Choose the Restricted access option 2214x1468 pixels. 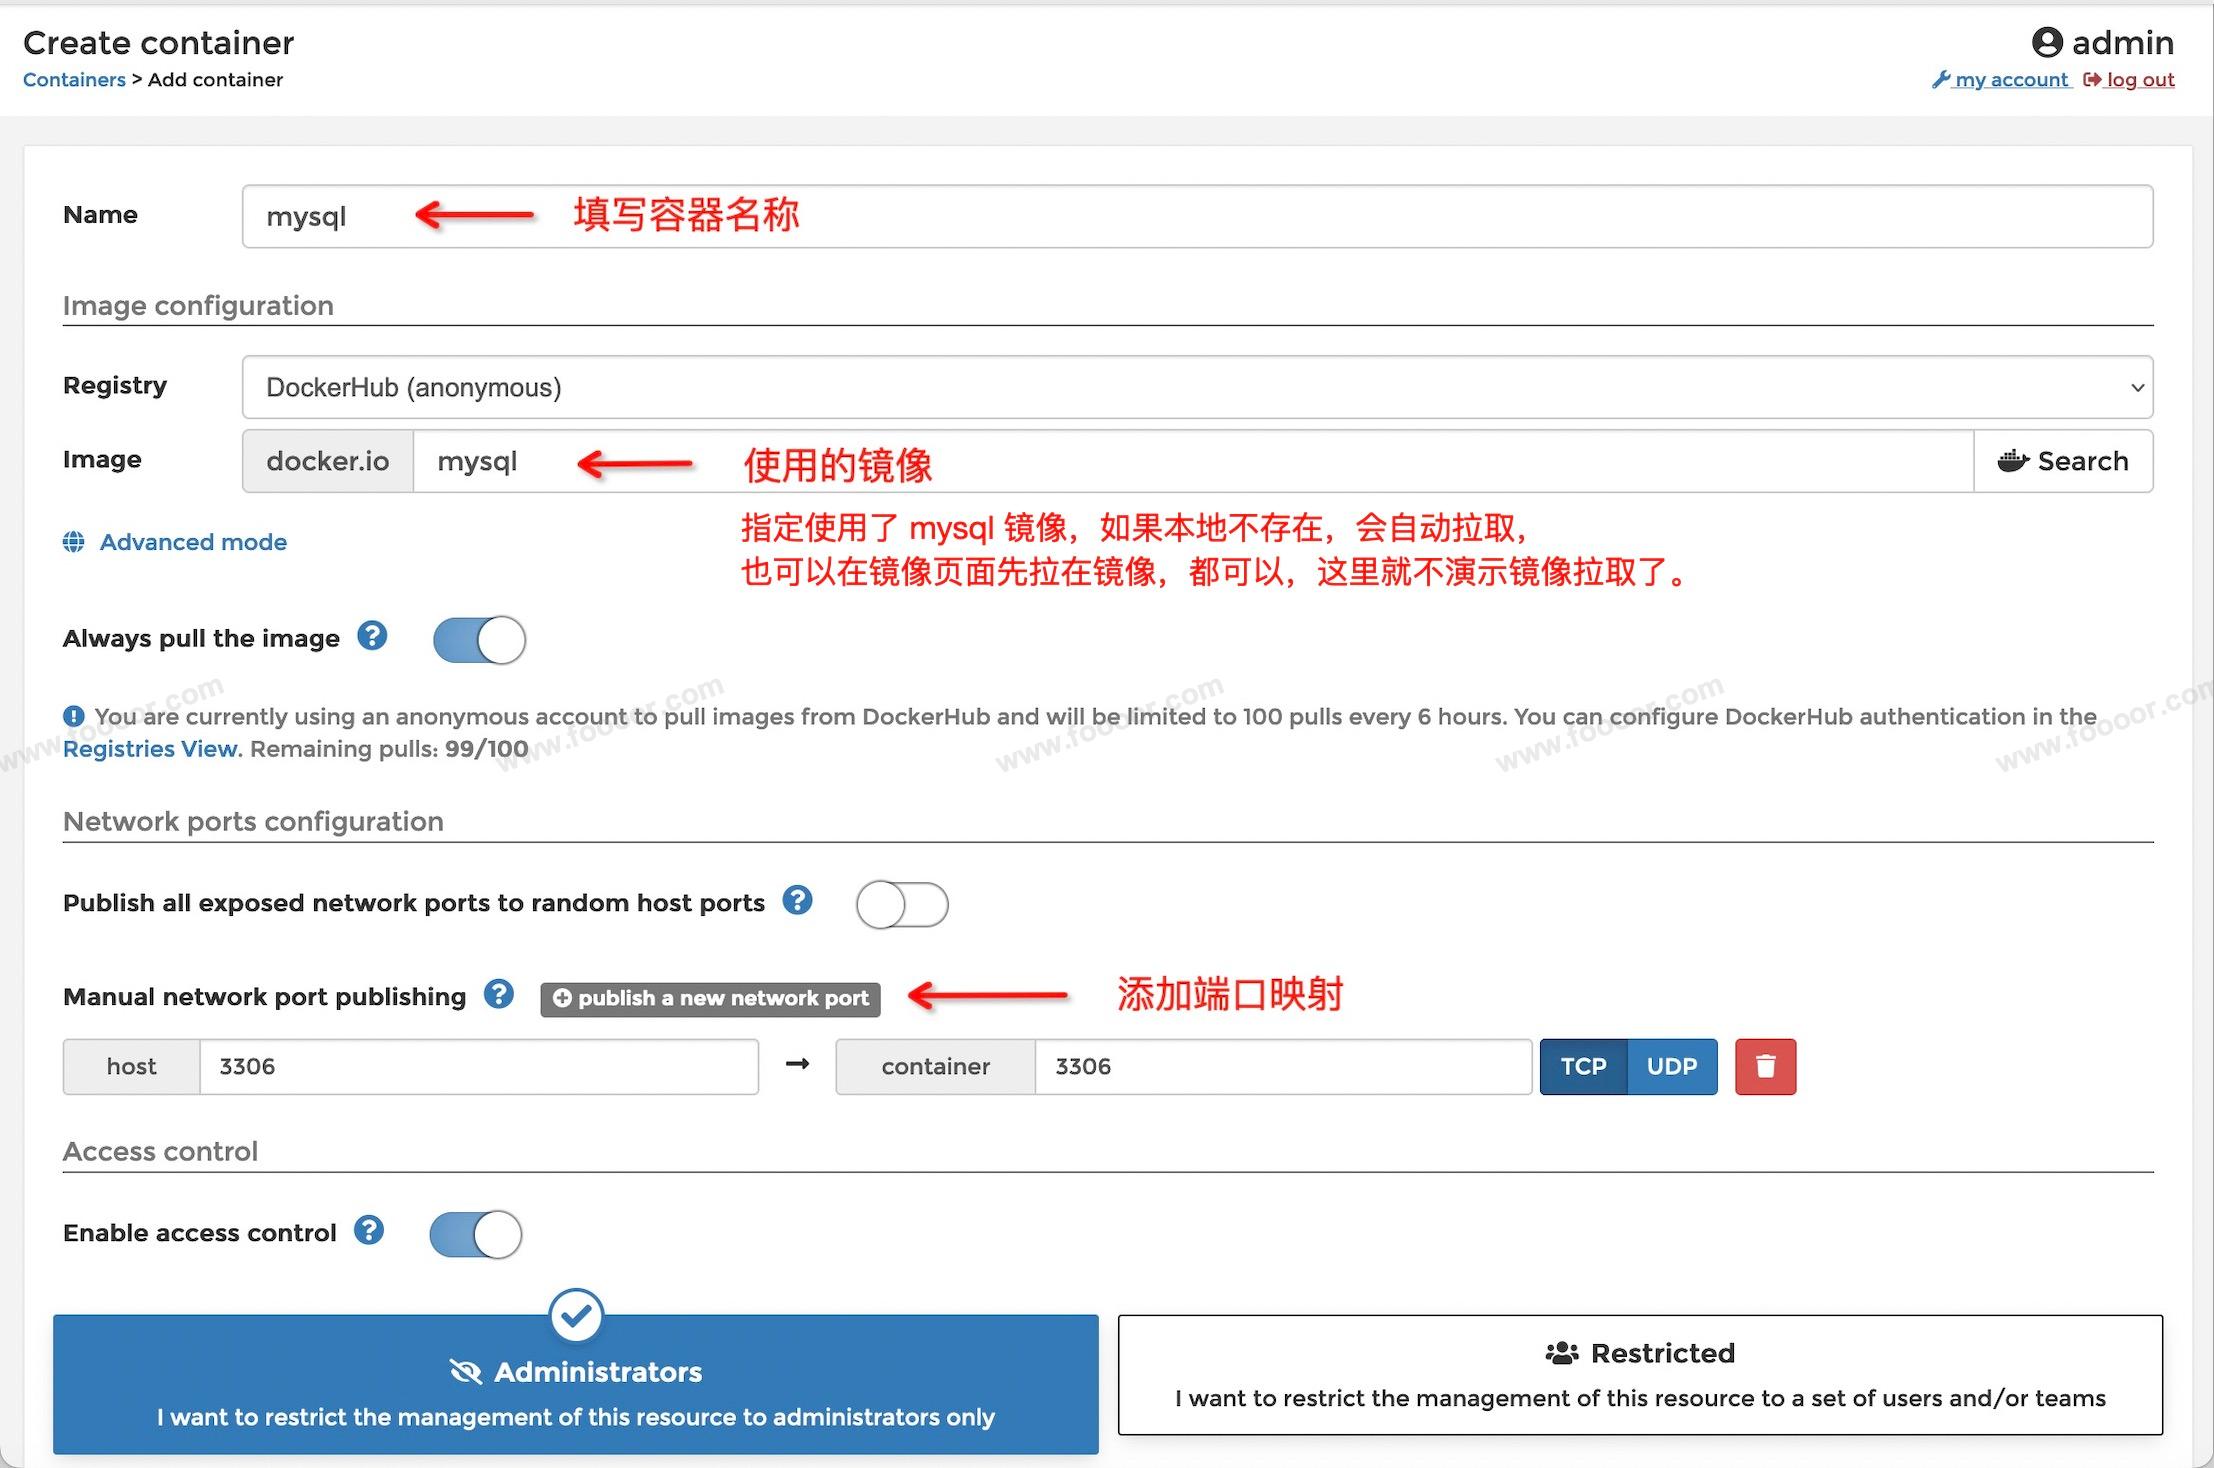[x=1640, y=1375]
